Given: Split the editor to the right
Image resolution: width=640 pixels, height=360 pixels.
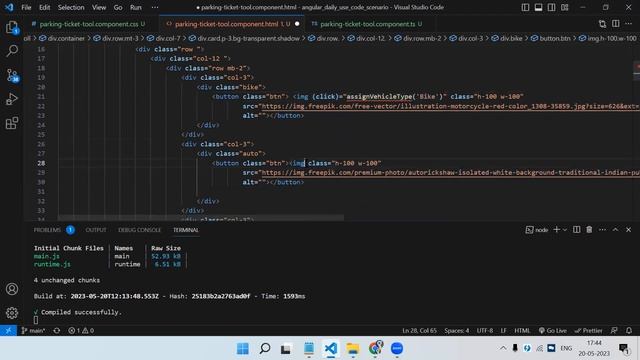Looking at the screenshot, I should 616,24.
